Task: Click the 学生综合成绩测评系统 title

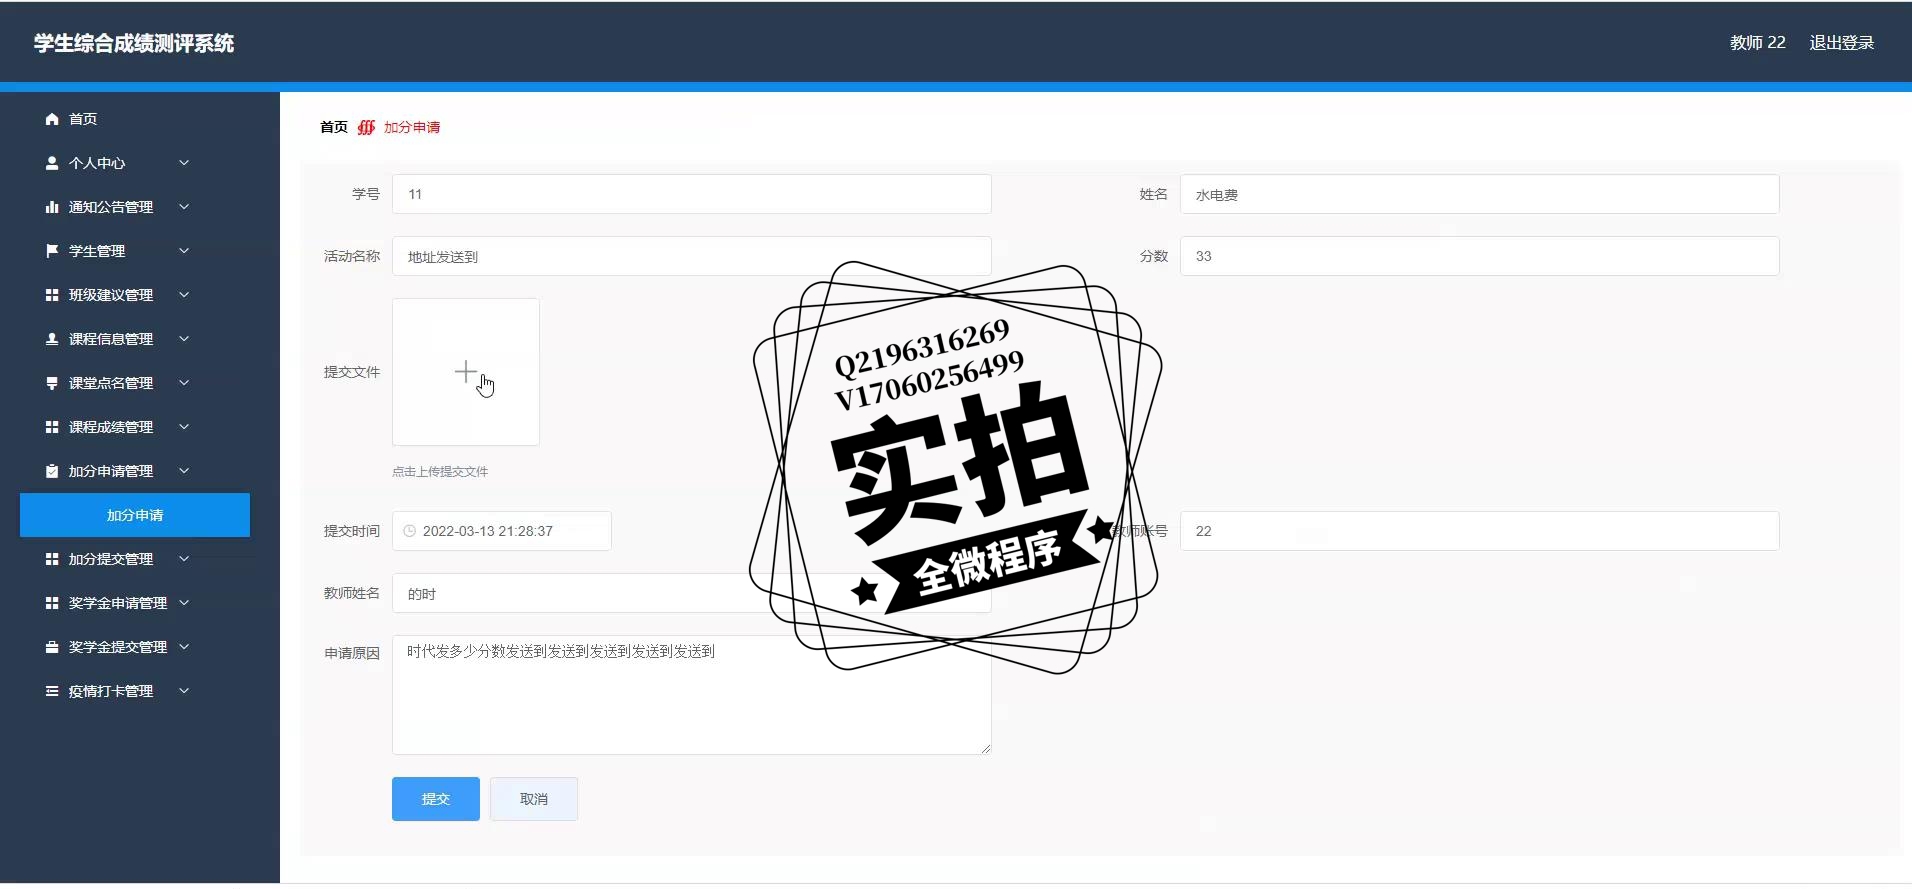Action: (x=134, y=43)
